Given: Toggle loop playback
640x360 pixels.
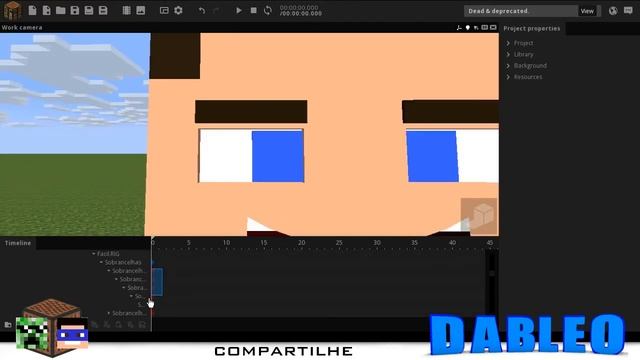Looking at the screenshot, I should (x=267, y=10).
